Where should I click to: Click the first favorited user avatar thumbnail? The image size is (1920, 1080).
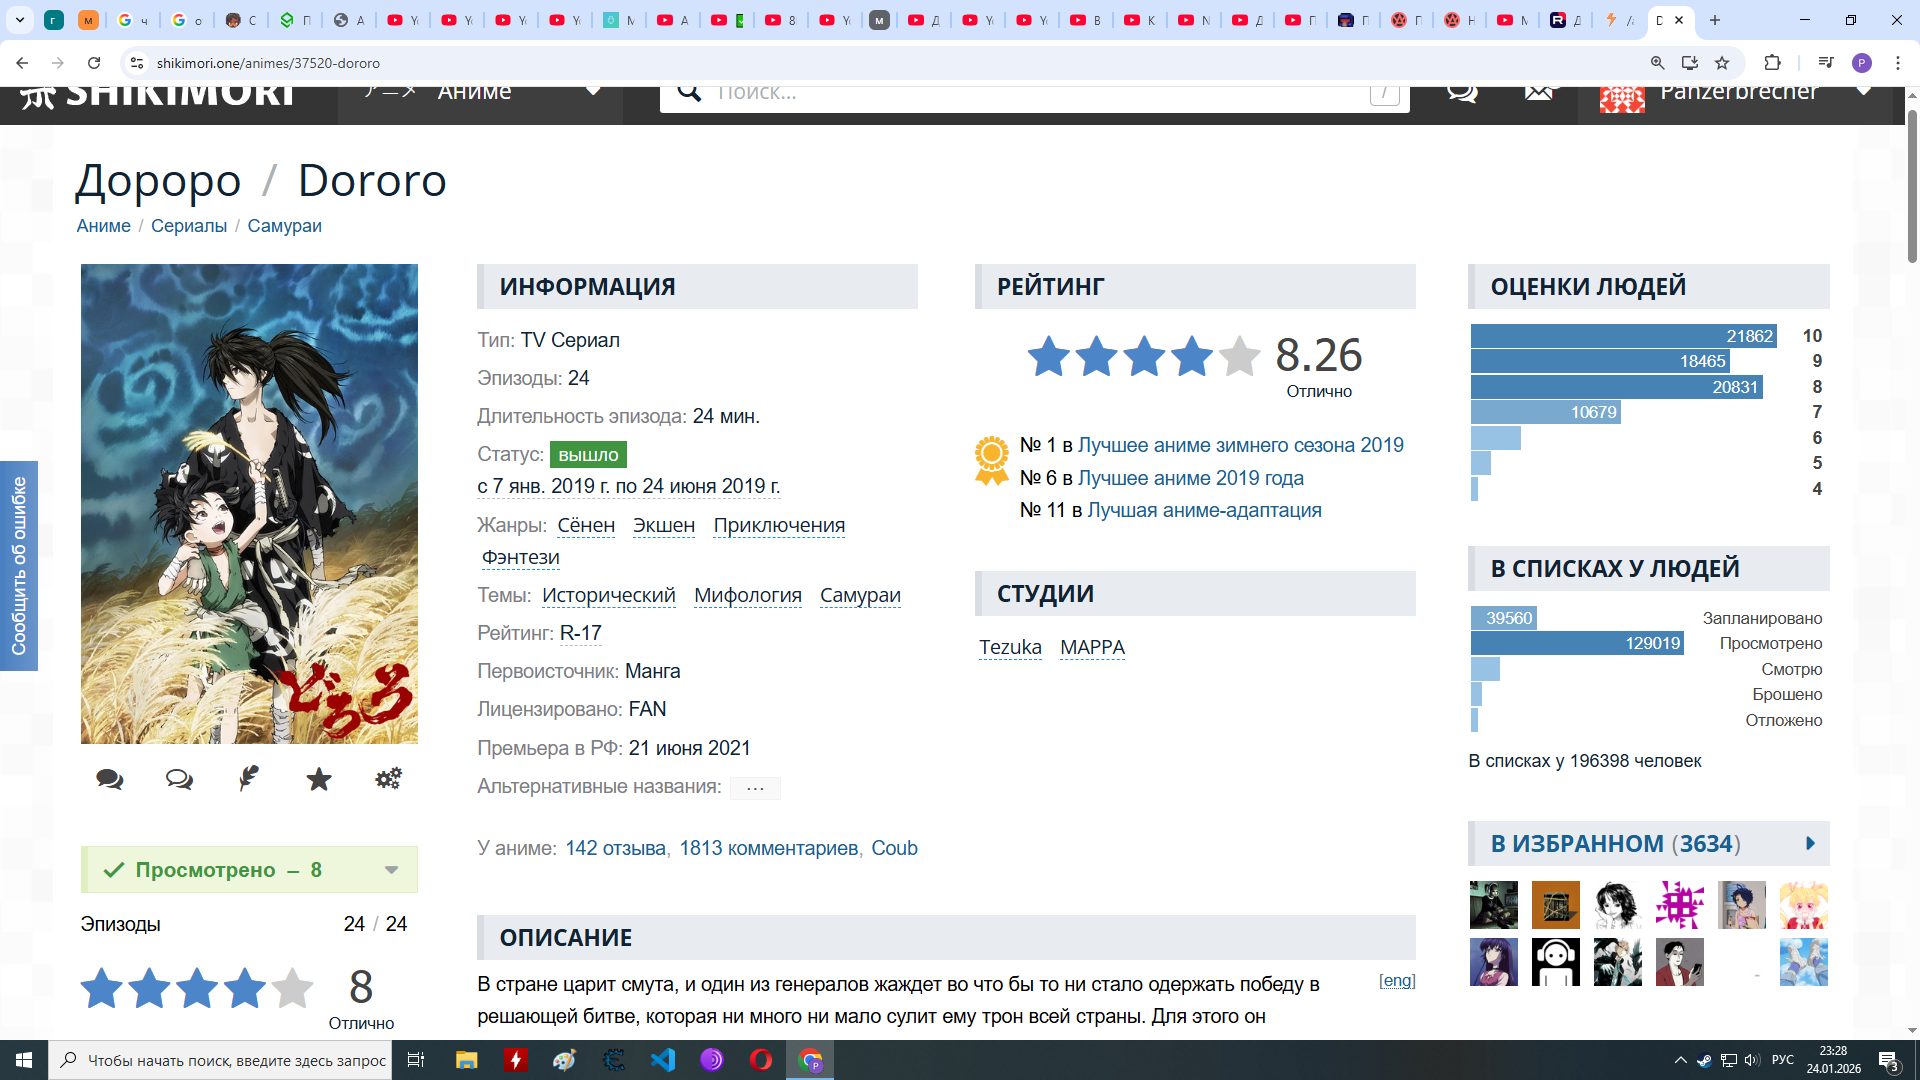pyautogui.click(x=1493, y=905)
